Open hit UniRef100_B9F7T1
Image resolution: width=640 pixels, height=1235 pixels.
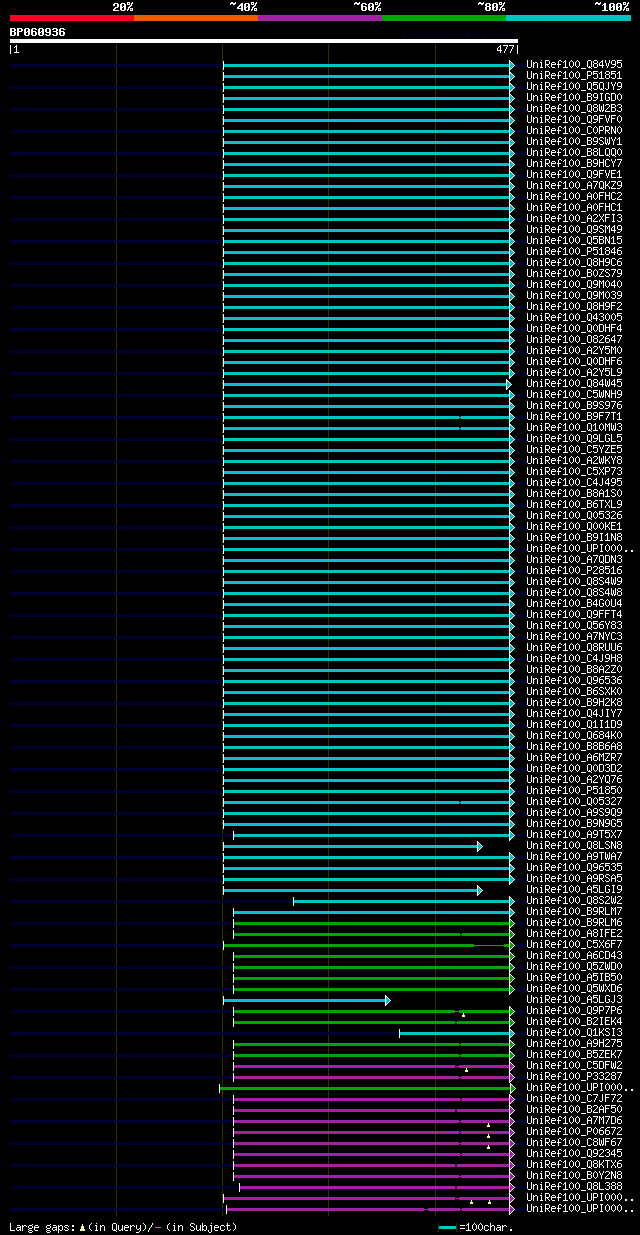point(574,416)
